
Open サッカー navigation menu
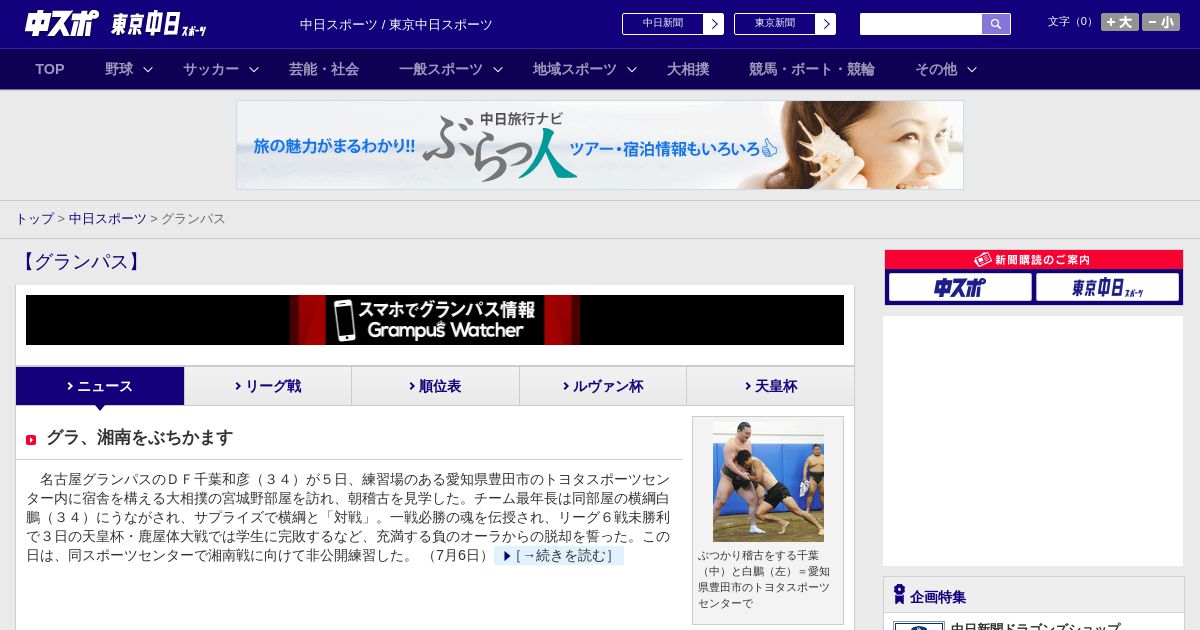tap(211, 69)
